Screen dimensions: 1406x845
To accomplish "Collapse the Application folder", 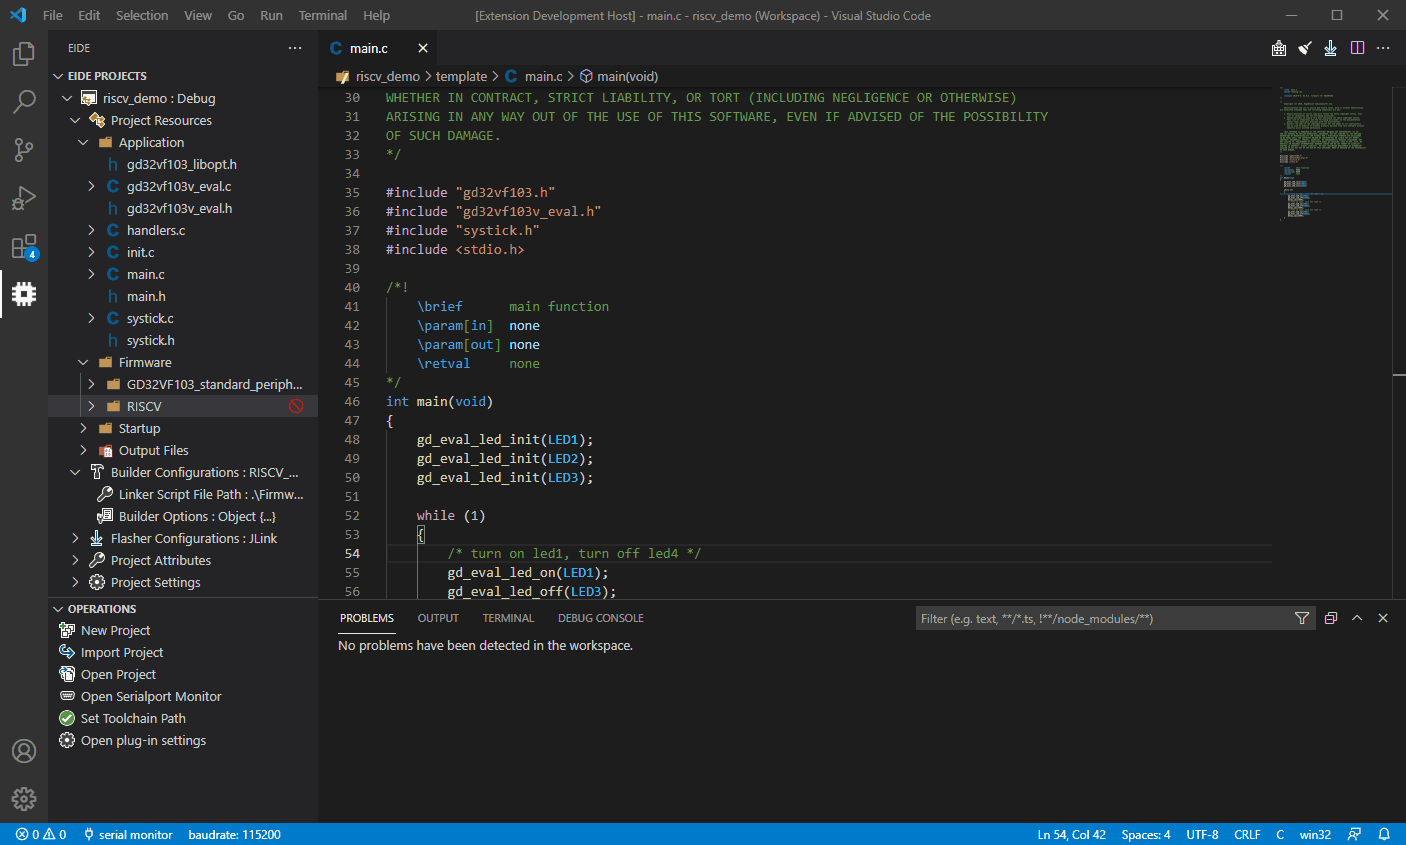I will click(84, 142).
